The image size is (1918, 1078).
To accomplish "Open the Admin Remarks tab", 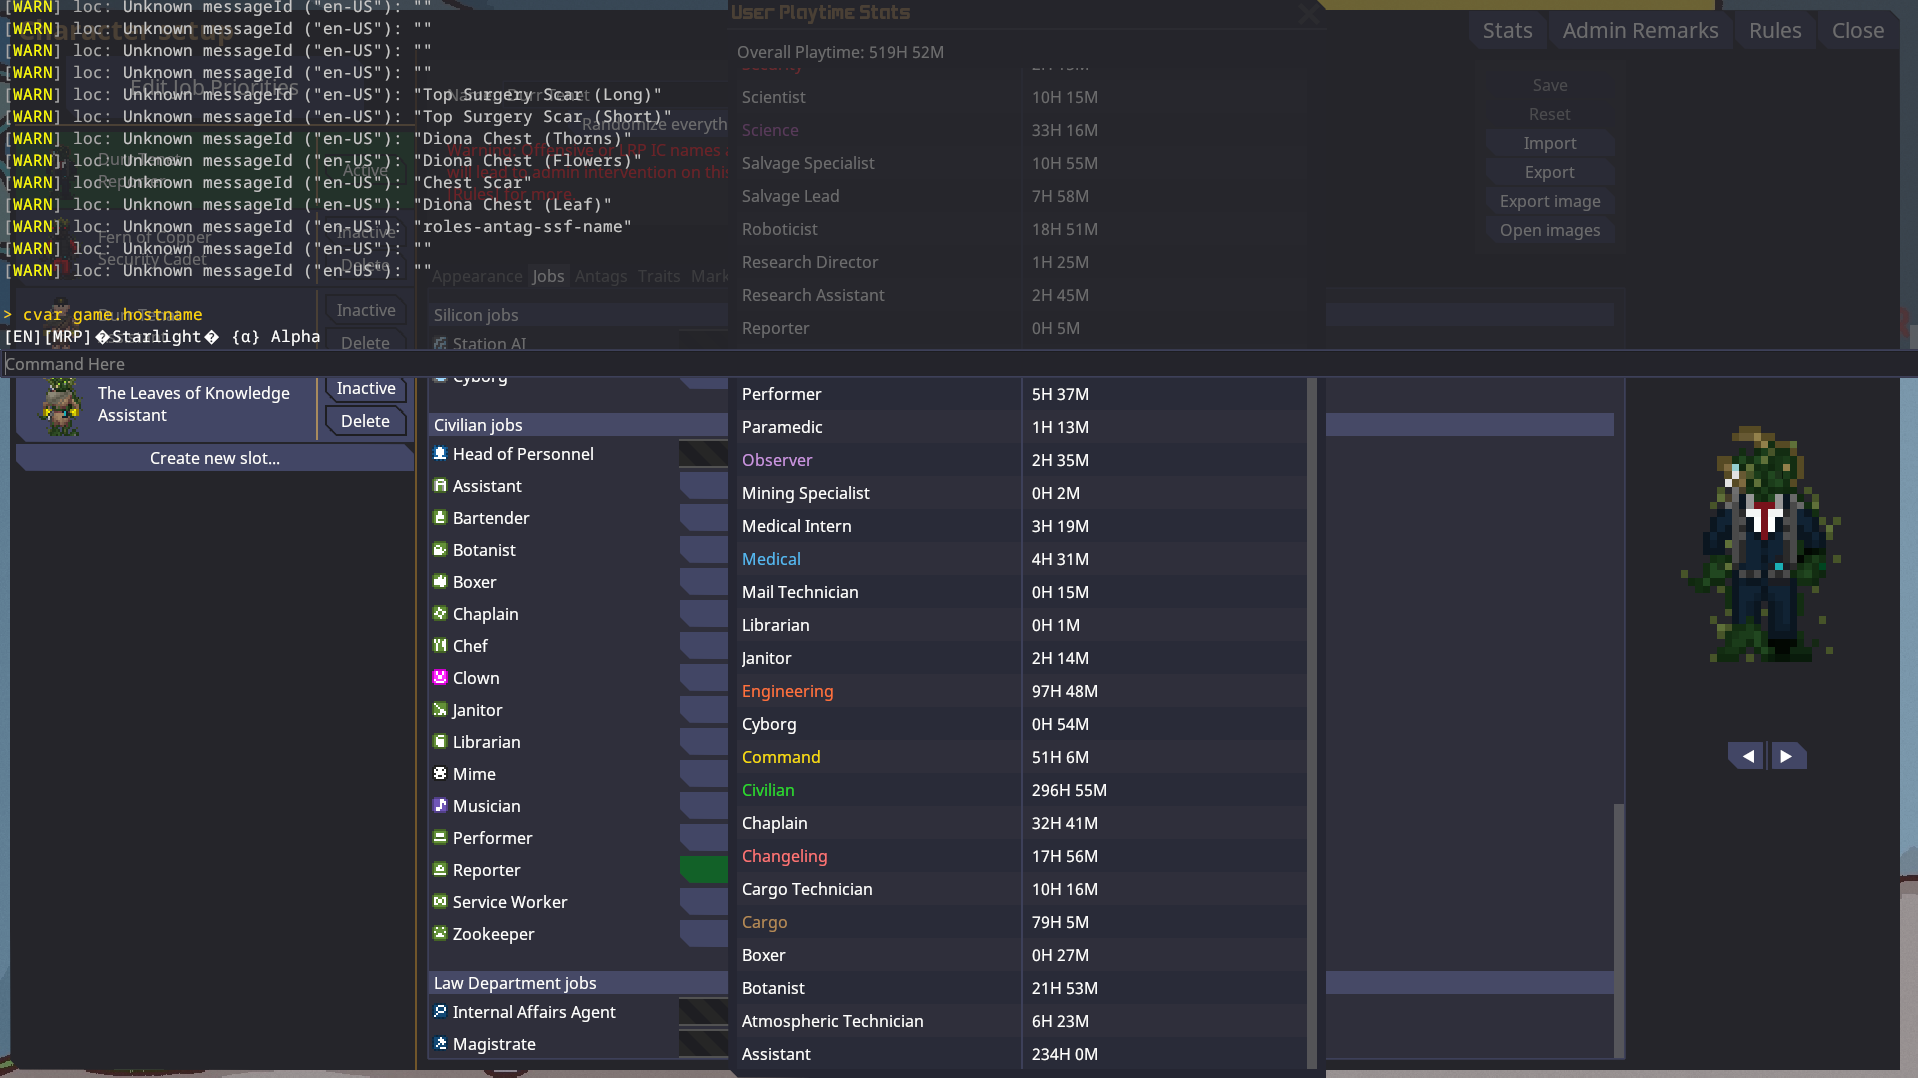I will [x=1640, y=31].
